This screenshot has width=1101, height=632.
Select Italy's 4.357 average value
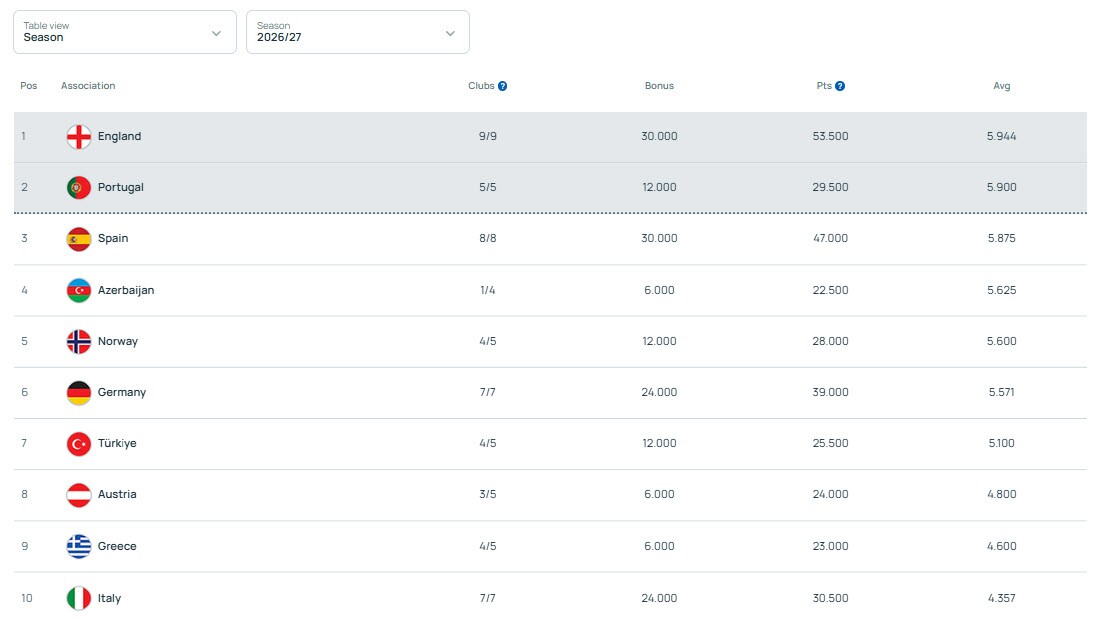(1001, 598)
